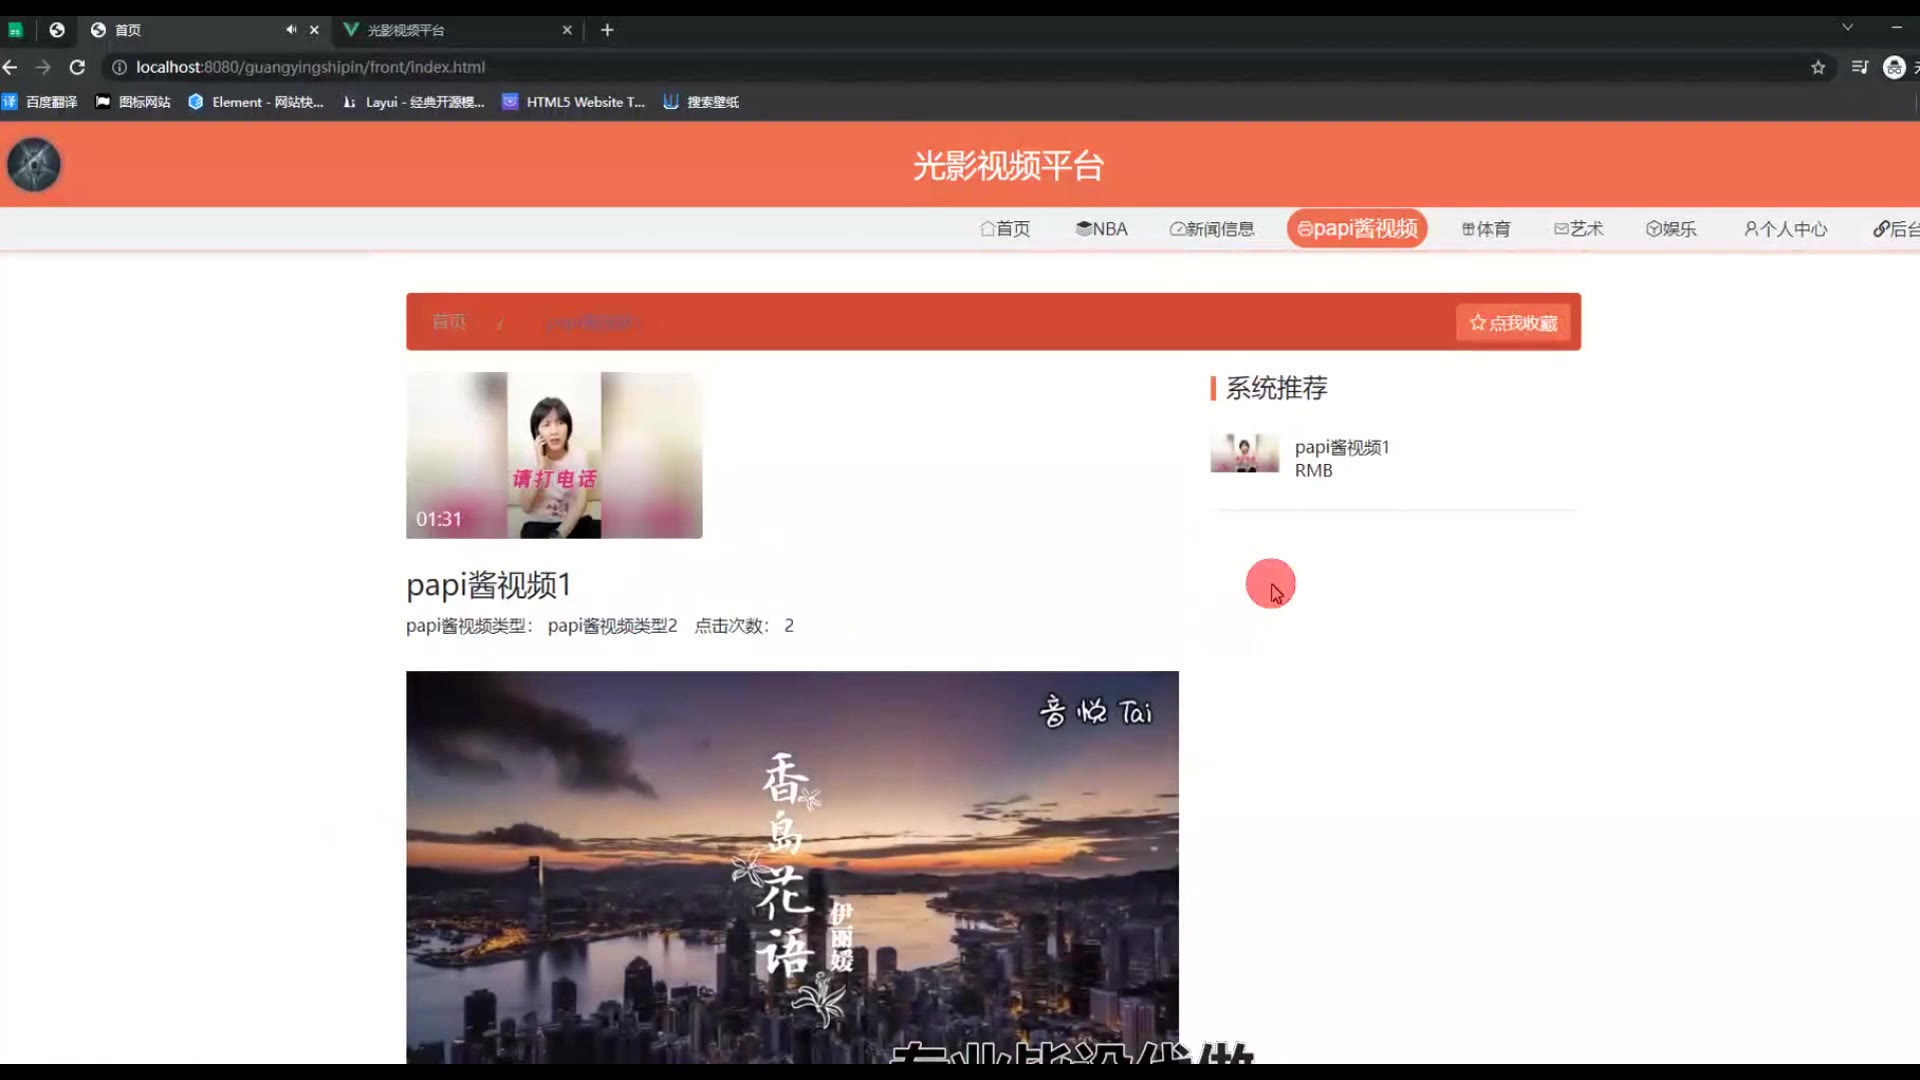Open the 搜索壁纸 bookmark
Image resolution: width=1920 pixels, height=1080 pixels.
pyautogui.click(x=701, y=102)
